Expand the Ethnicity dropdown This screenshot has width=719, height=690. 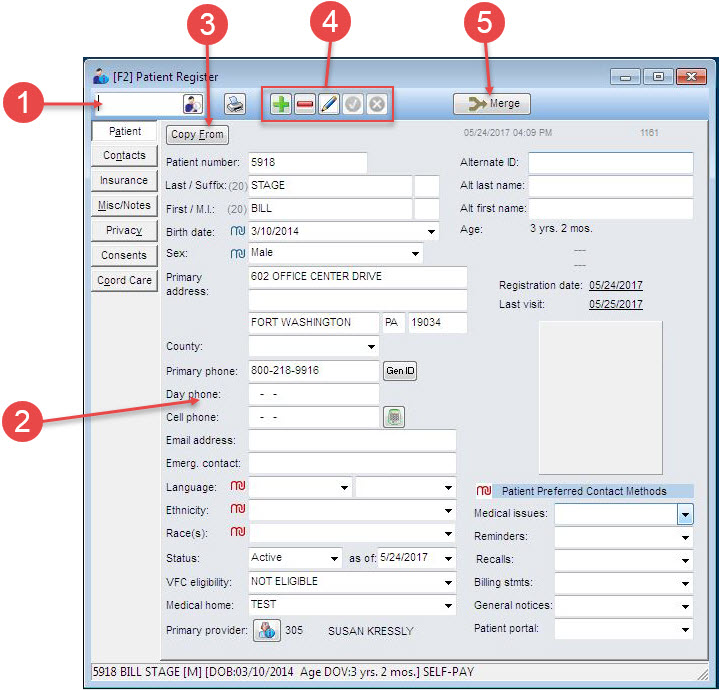[x=448, y=510]
